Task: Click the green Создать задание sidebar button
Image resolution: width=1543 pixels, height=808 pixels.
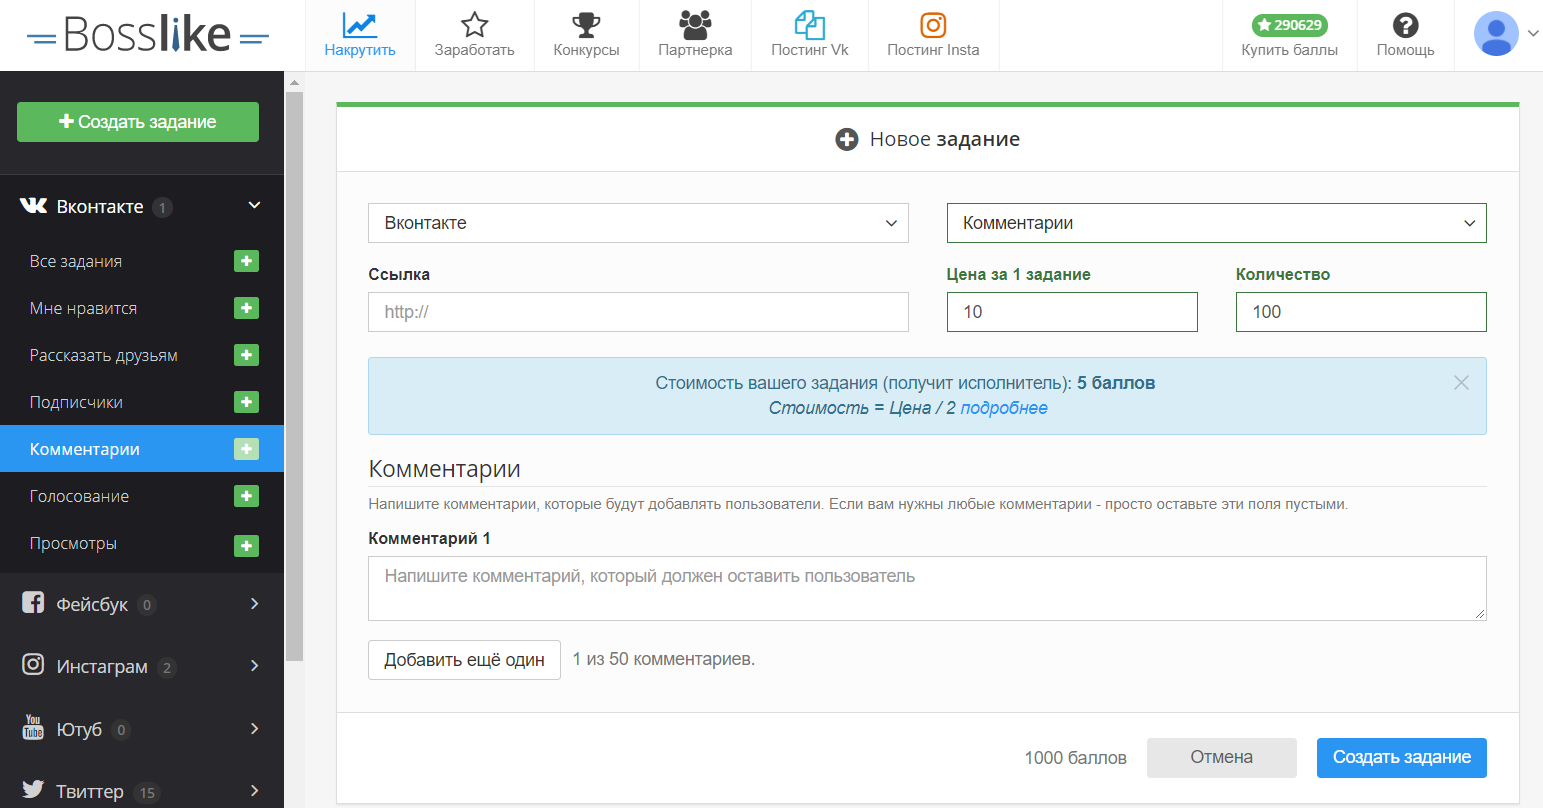Action: point(138,122)
